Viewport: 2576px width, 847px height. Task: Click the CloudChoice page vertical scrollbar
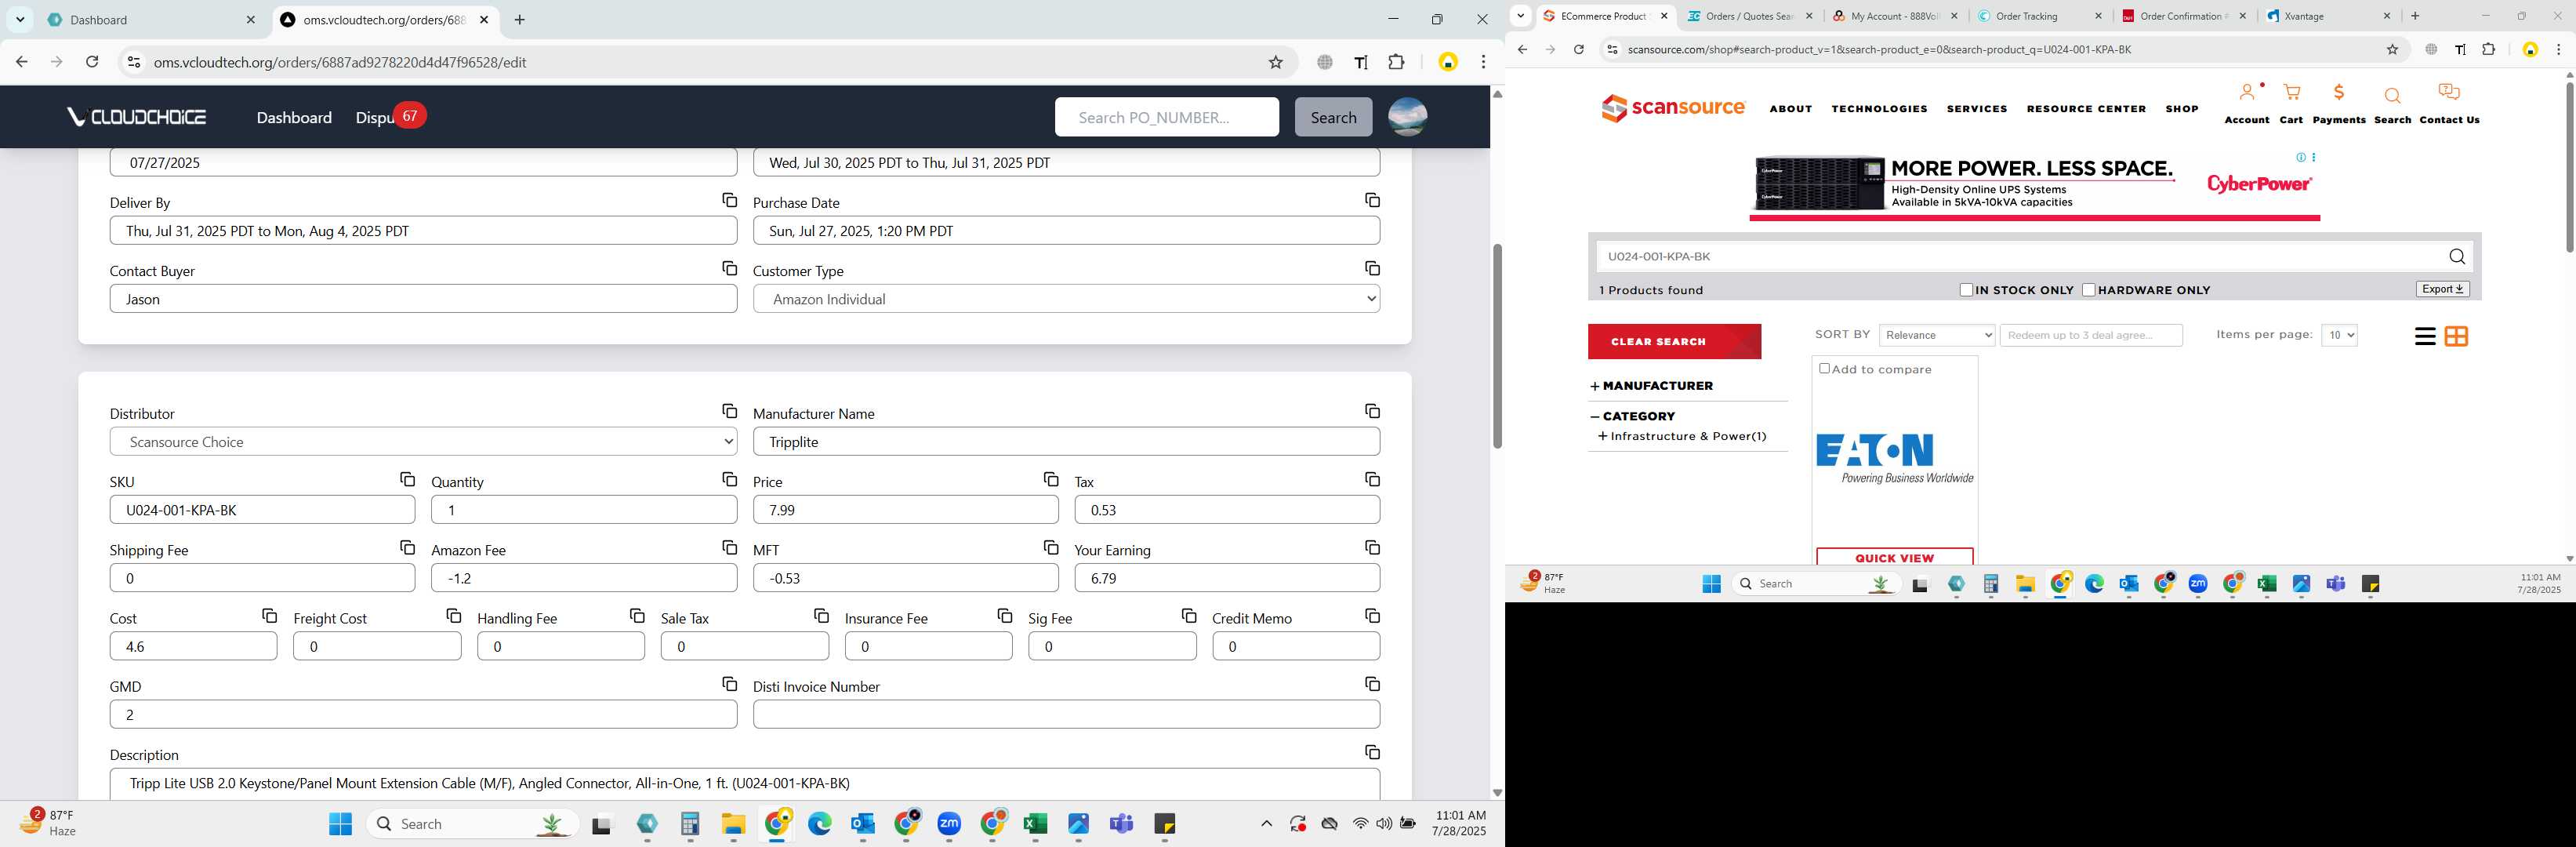(x=1497, y=345)
